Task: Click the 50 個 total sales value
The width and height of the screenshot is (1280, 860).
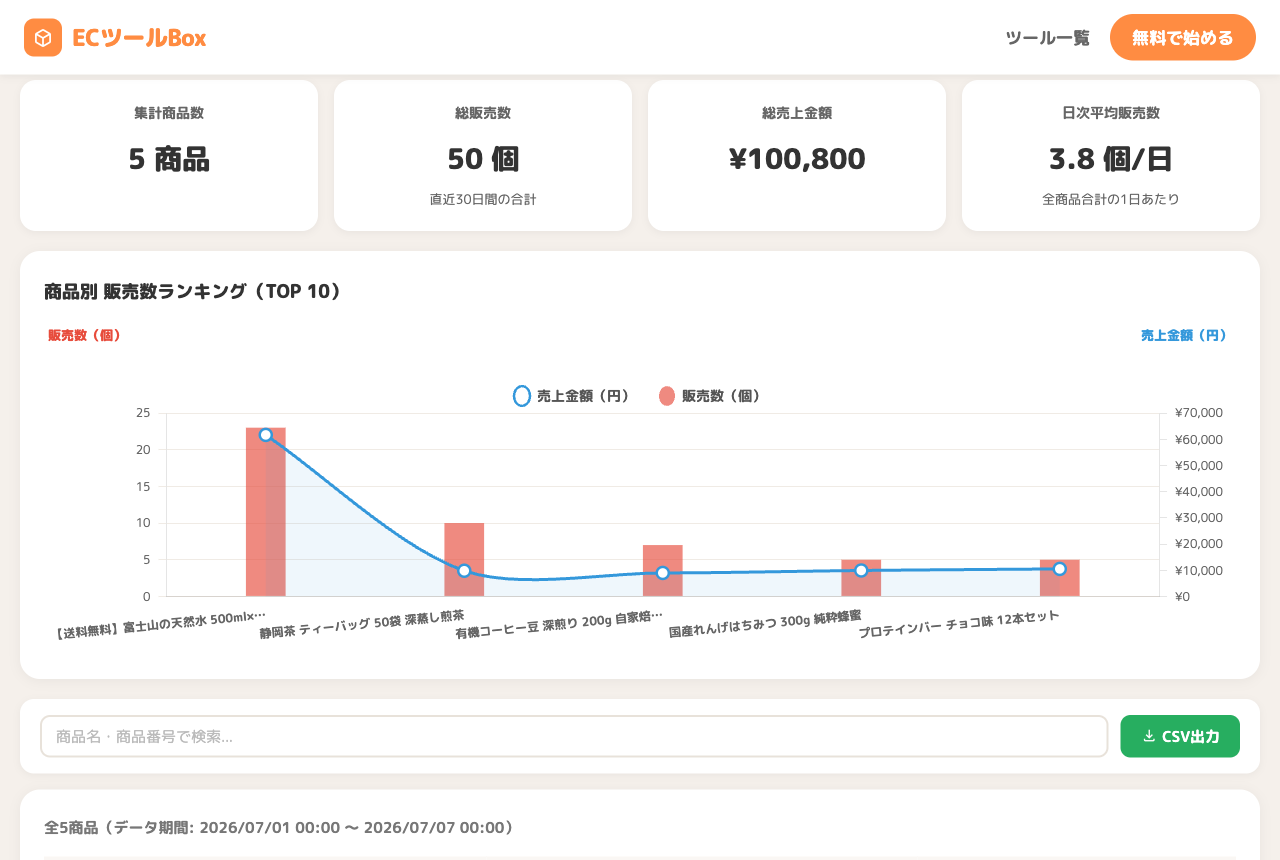Action: tap(483, 159)
